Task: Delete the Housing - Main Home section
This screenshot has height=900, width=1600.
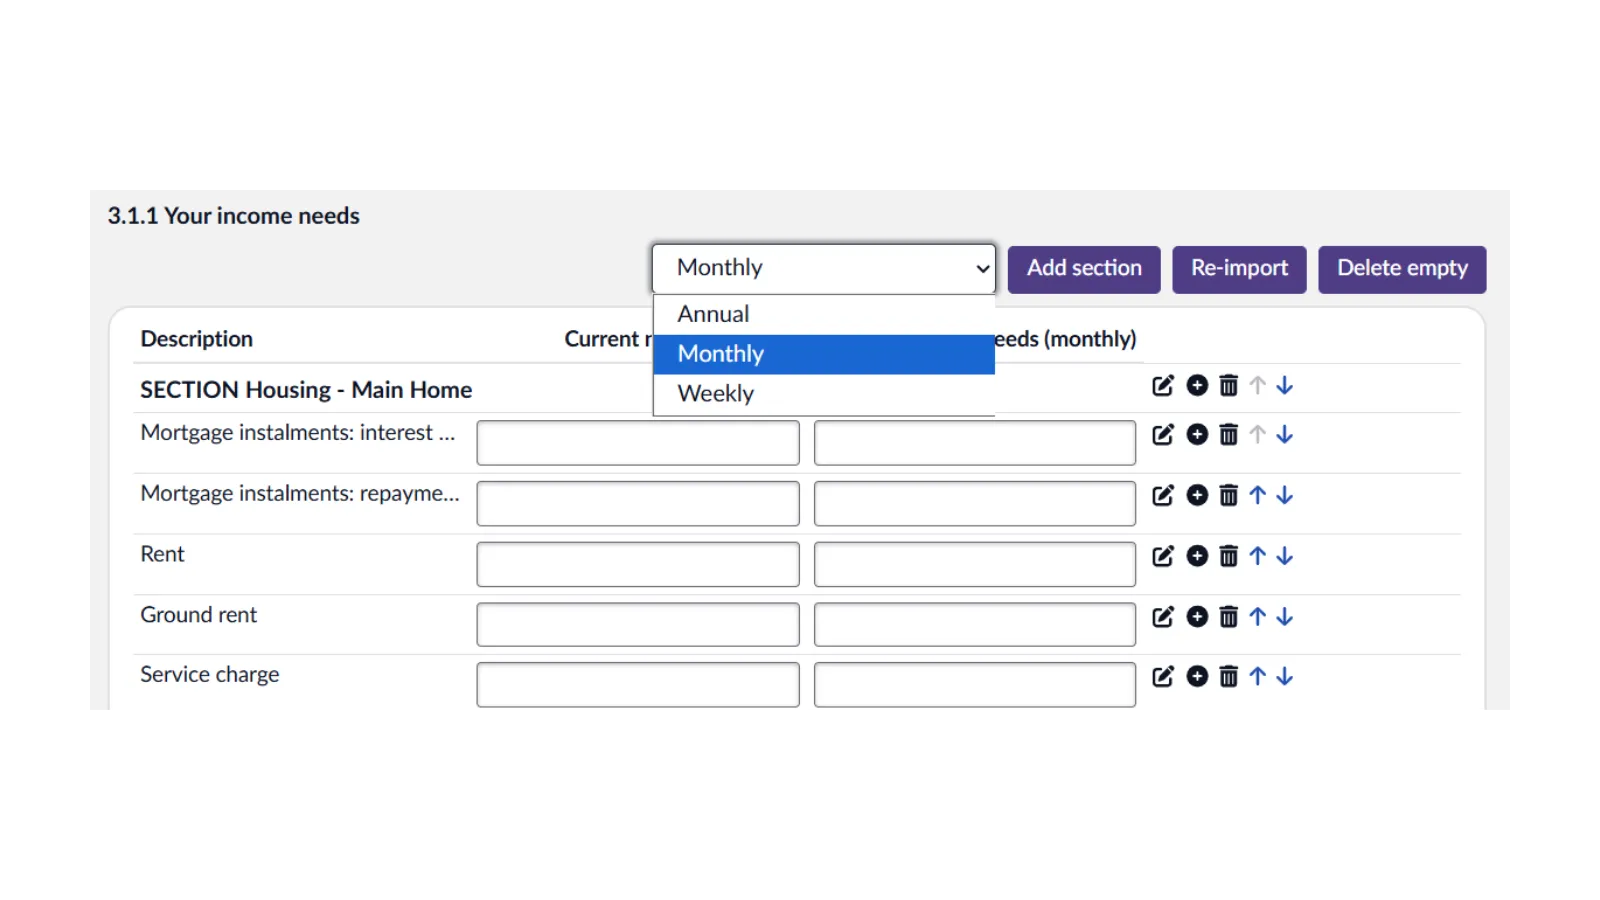Action: point(1228,386)
